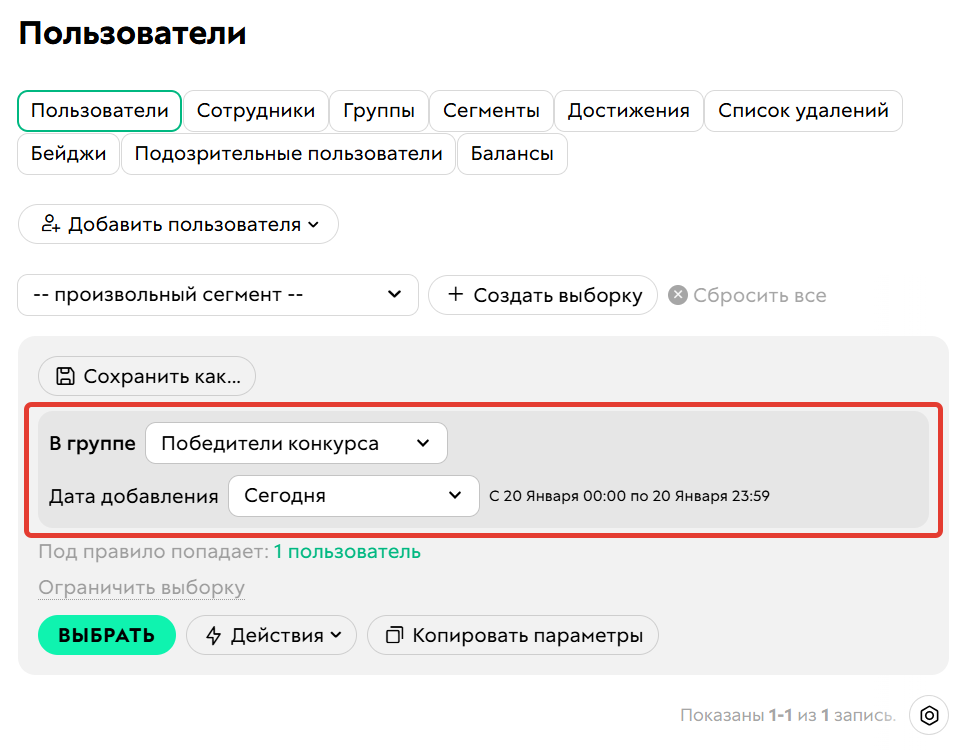Click the X icon next to «Сбросить все»

(678, 294)
